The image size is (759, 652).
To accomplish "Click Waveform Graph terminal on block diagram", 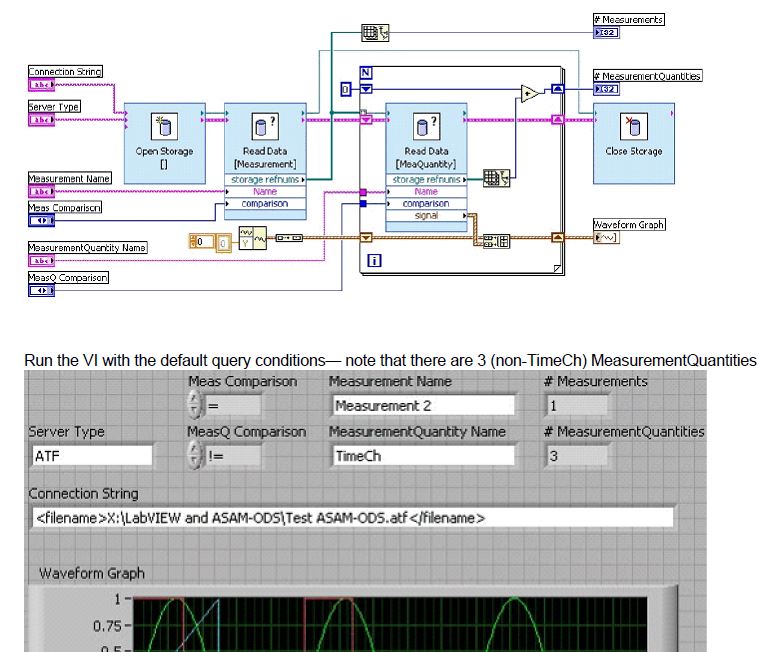I will coord(606,238).
